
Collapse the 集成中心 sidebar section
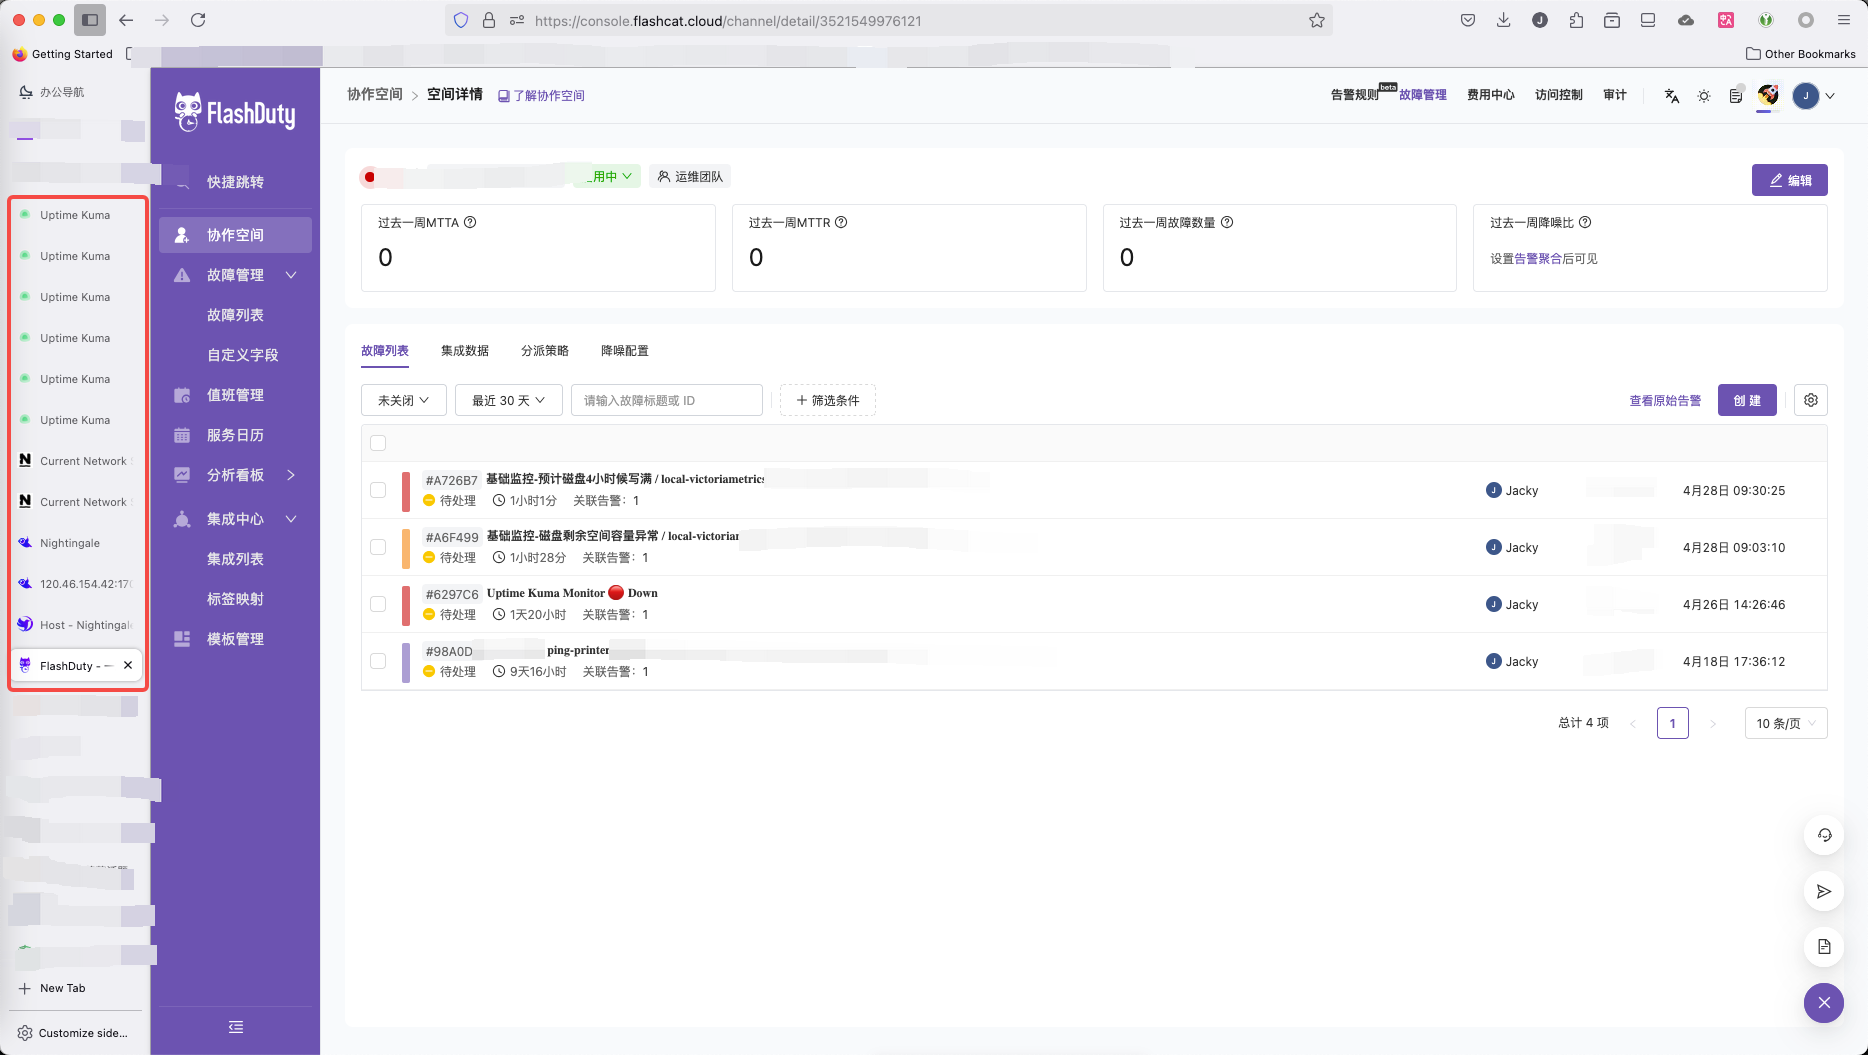click(291, 519)
